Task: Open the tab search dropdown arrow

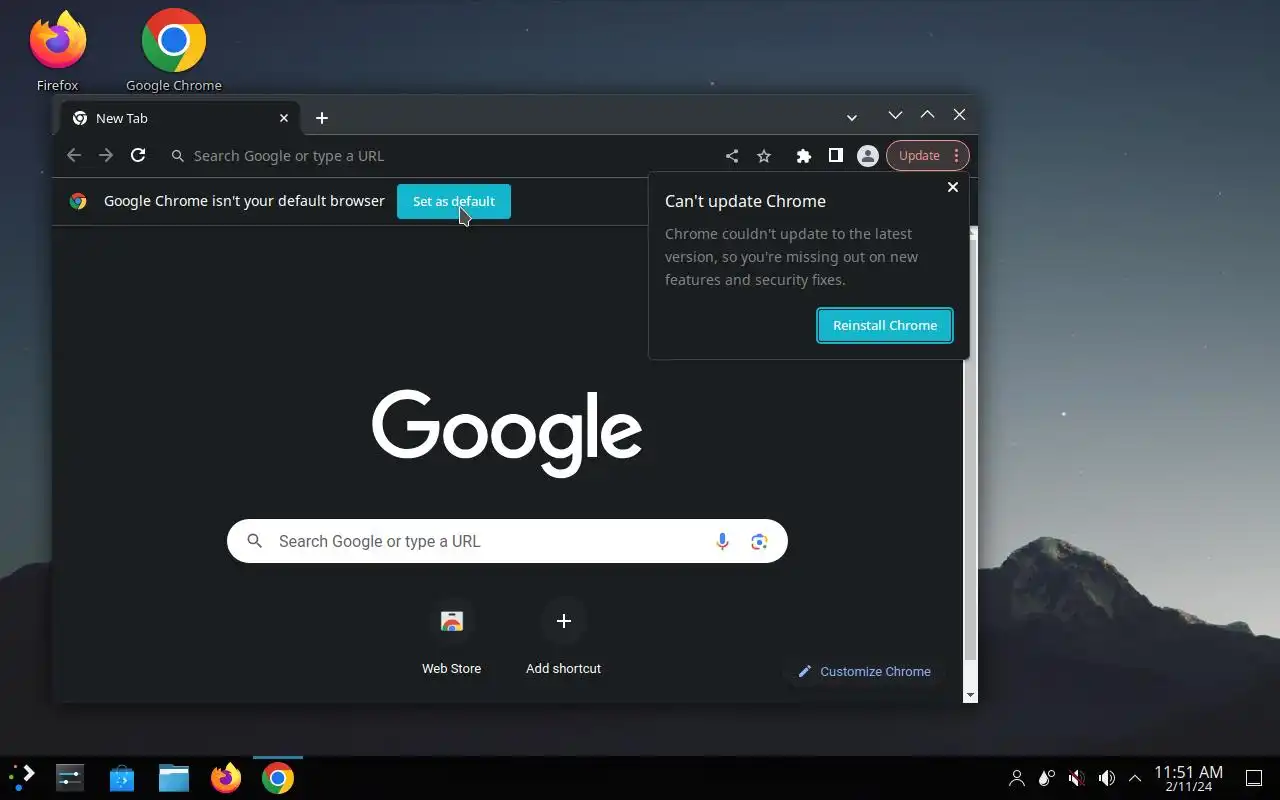Action: [852, 118]
